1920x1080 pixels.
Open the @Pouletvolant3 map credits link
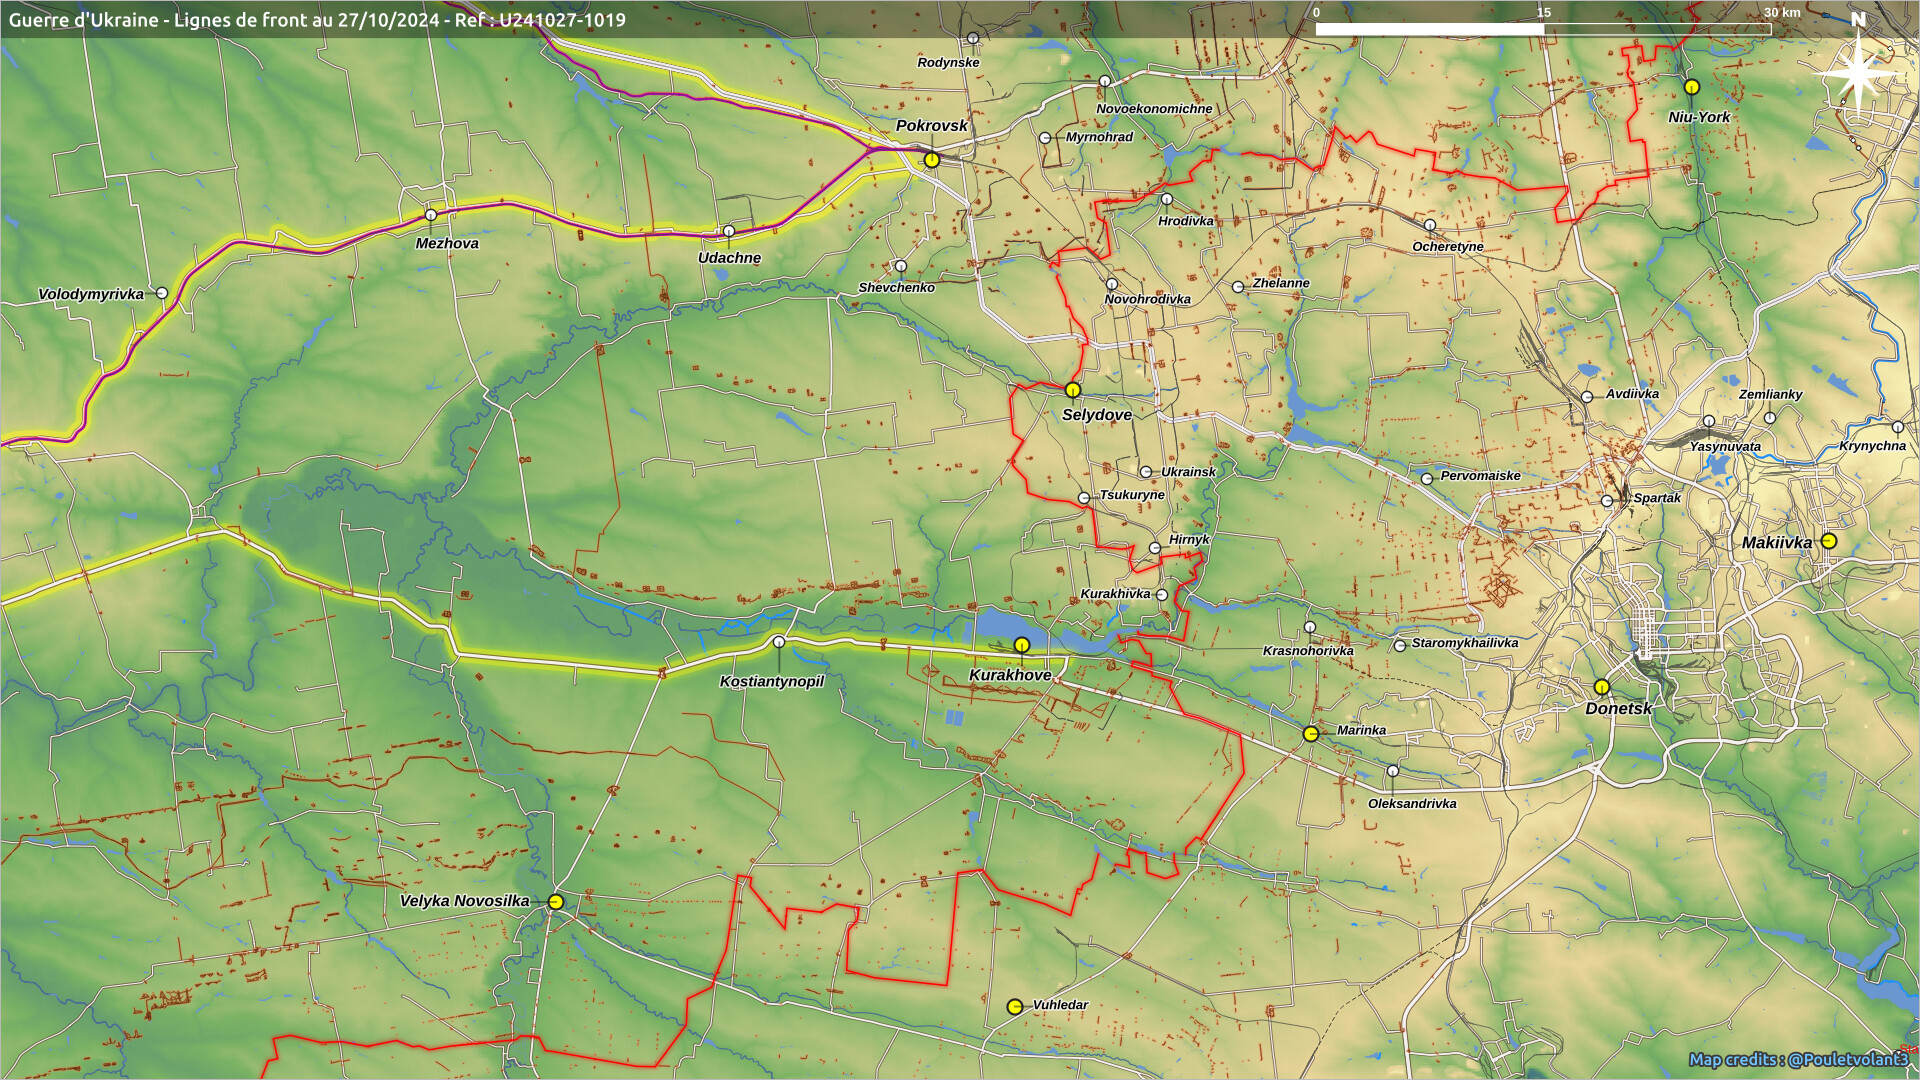[x=1847, y=1059]
